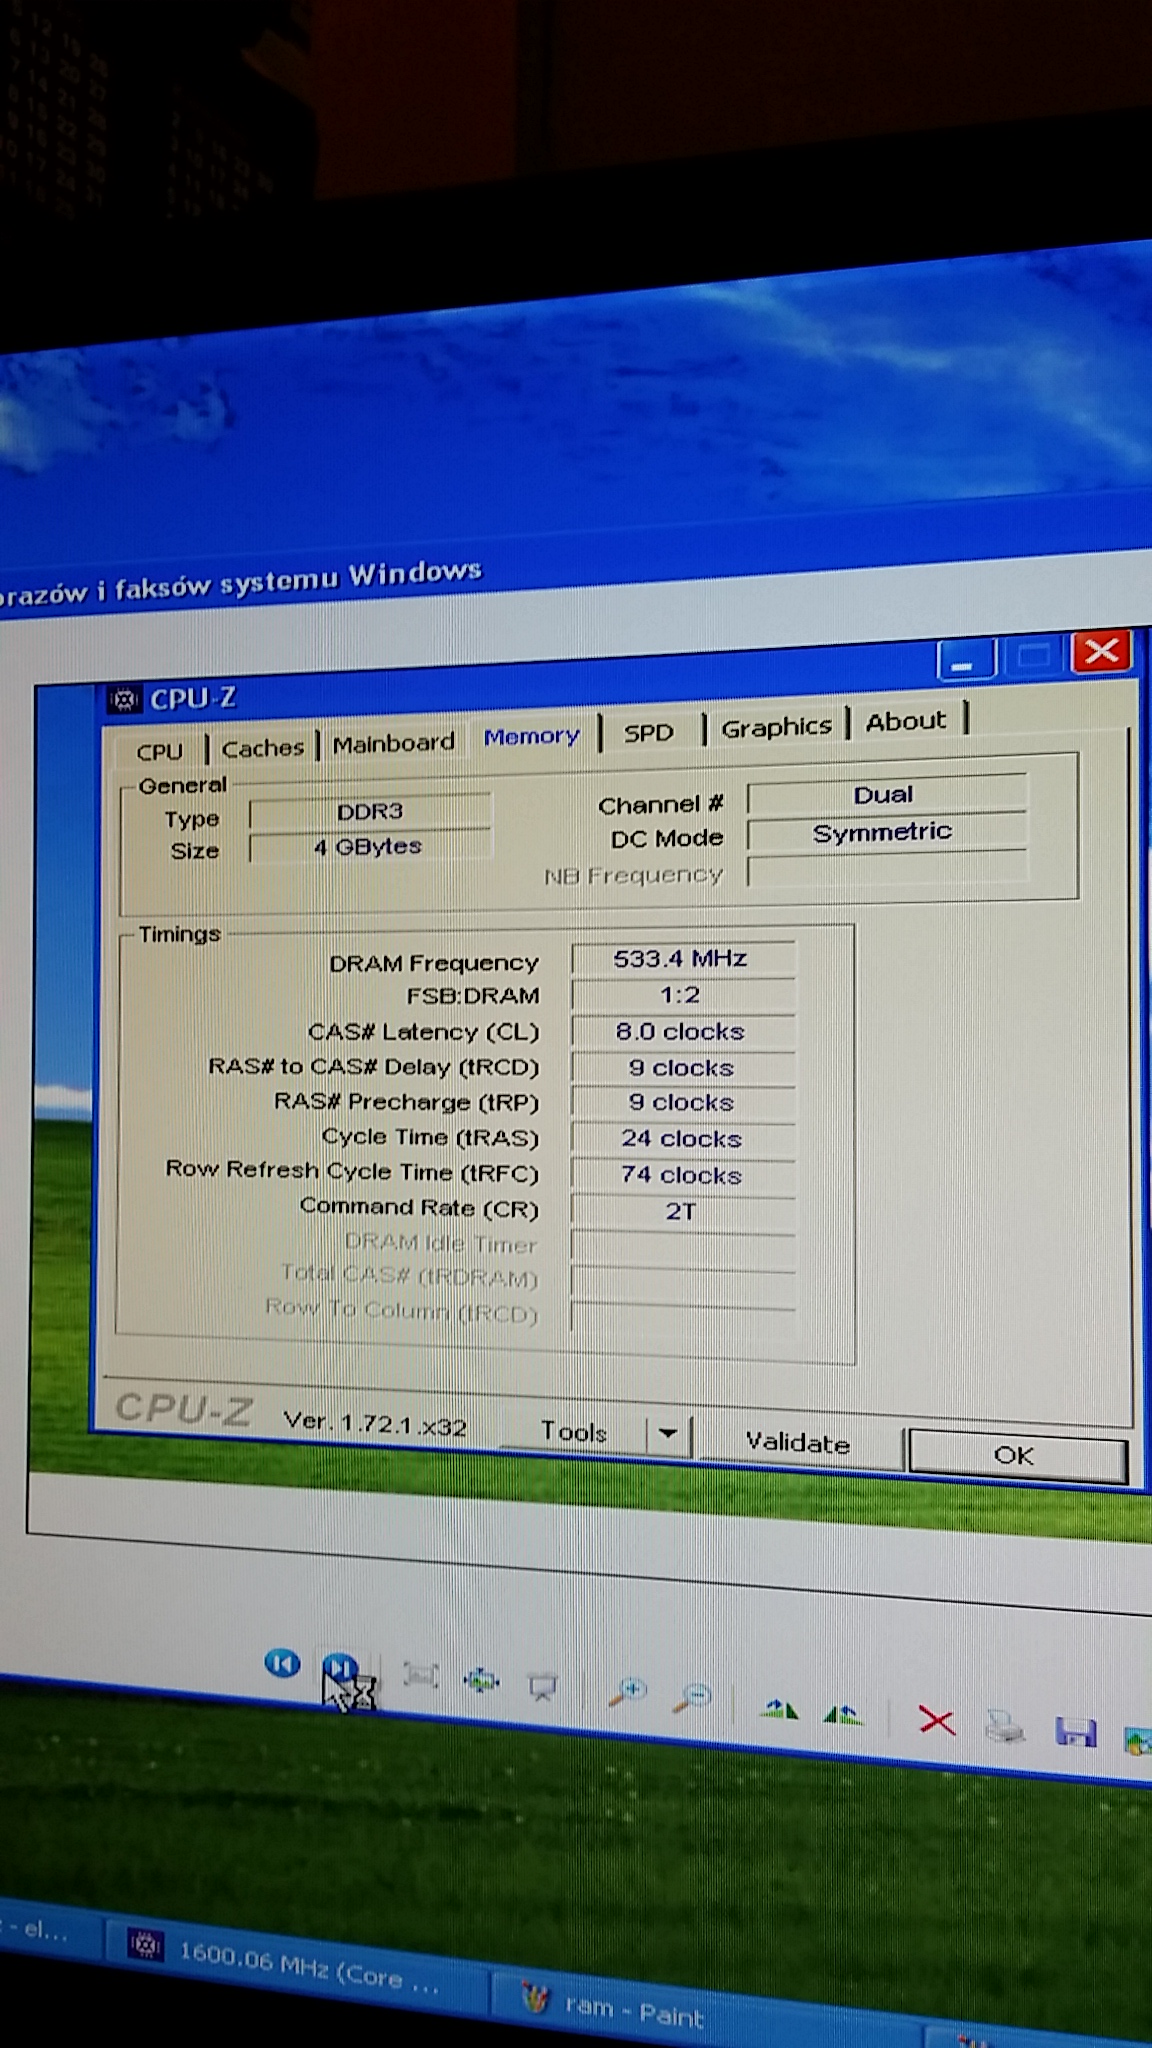
Task: Click the Ver. 1.72.1.x32 version text
Action: coord(375,1424)
